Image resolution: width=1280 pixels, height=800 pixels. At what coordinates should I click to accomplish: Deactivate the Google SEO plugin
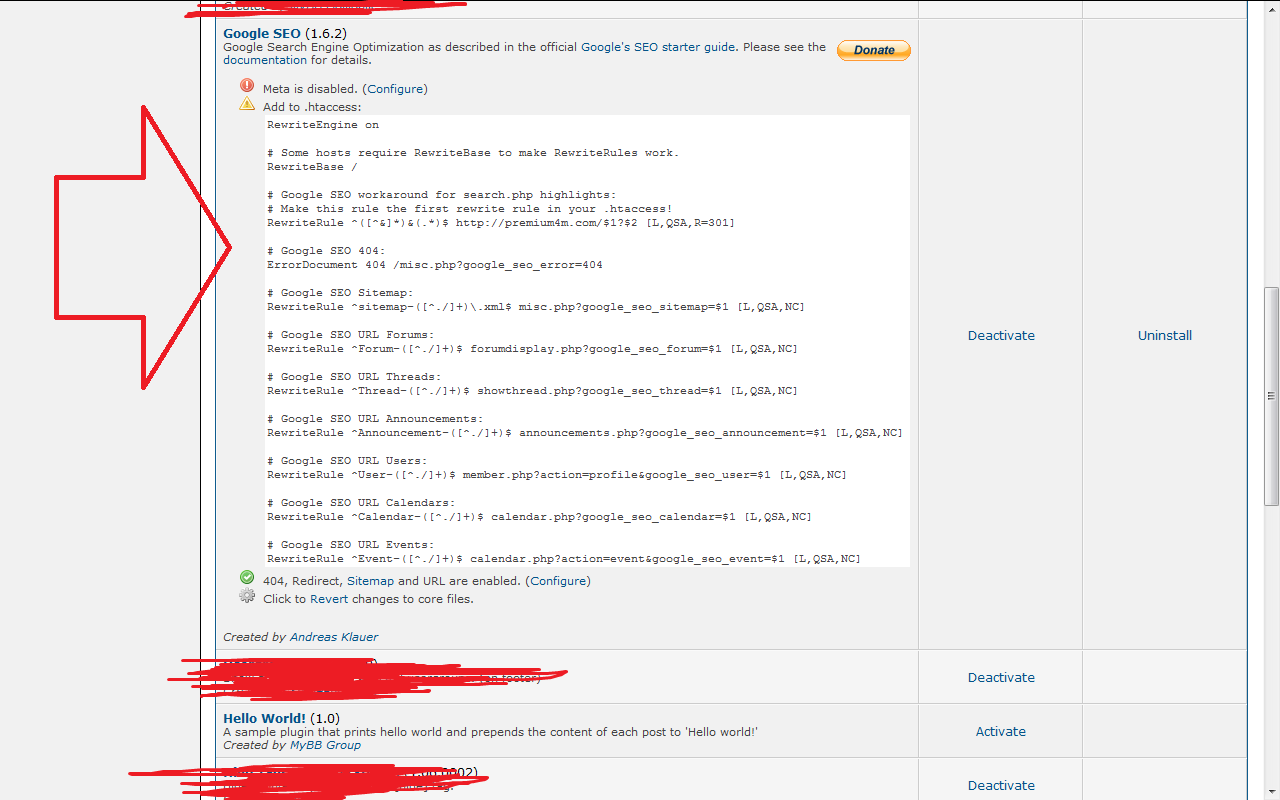click(x=1001, y=336)
